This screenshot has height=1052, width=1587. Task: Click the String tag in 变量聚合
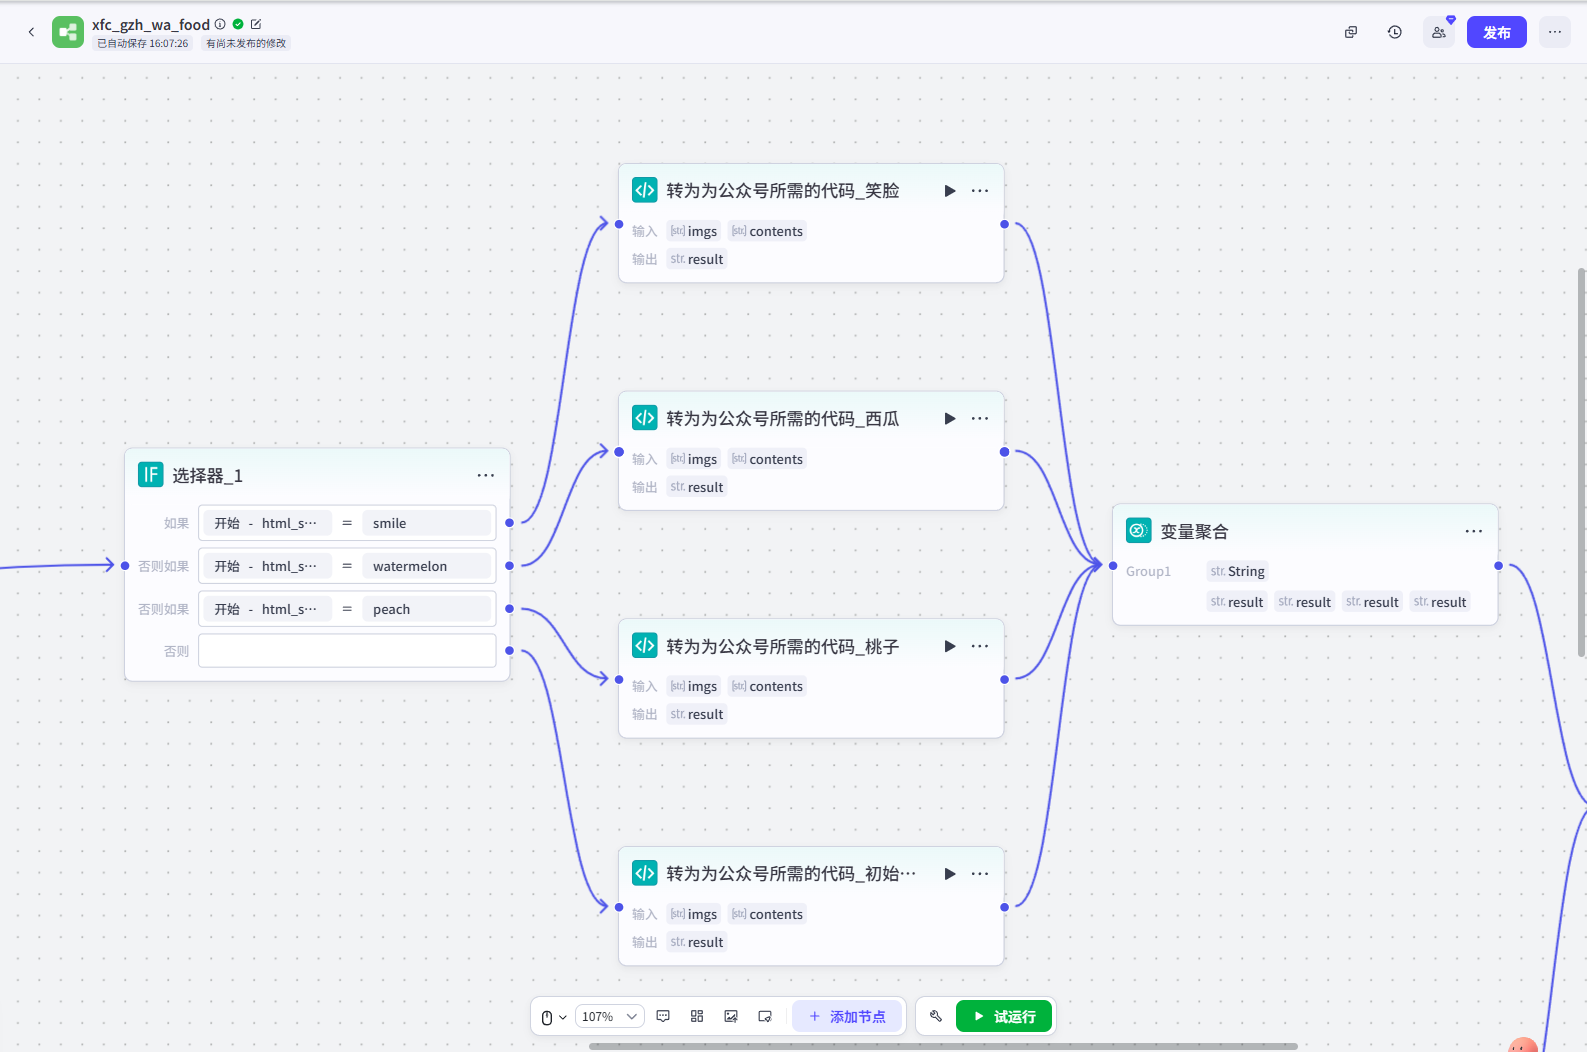pos(1238,572)
